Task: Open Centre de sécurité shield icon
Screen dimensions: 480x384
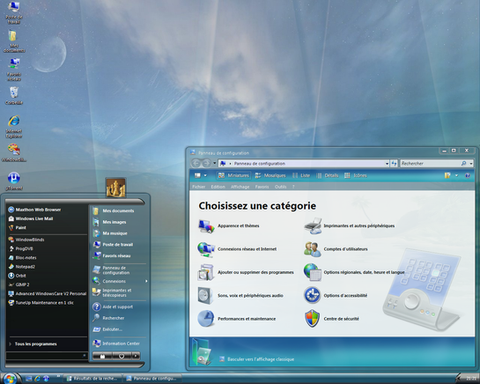Action: (312, 319)
